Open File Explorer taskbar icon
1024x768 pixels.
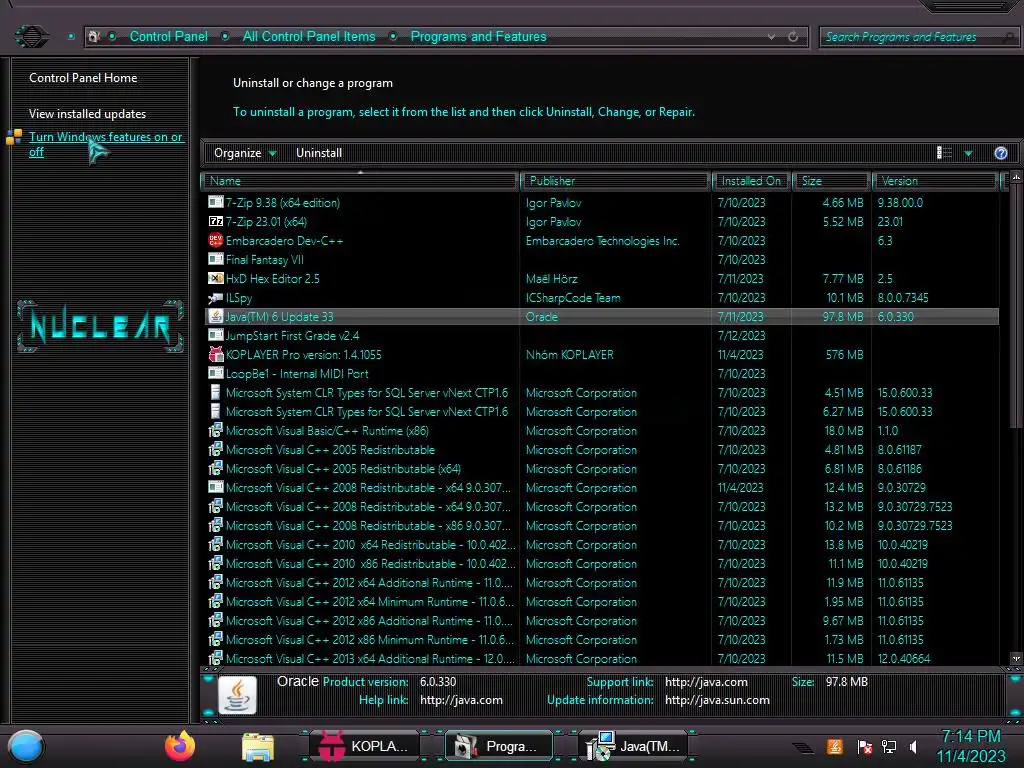tap(258, 746)
